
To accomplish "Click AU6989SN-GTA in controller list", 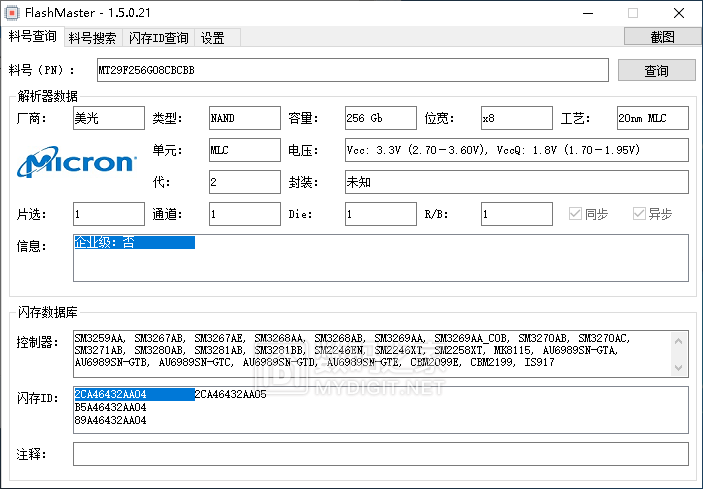I will click(x=580, y=350).
